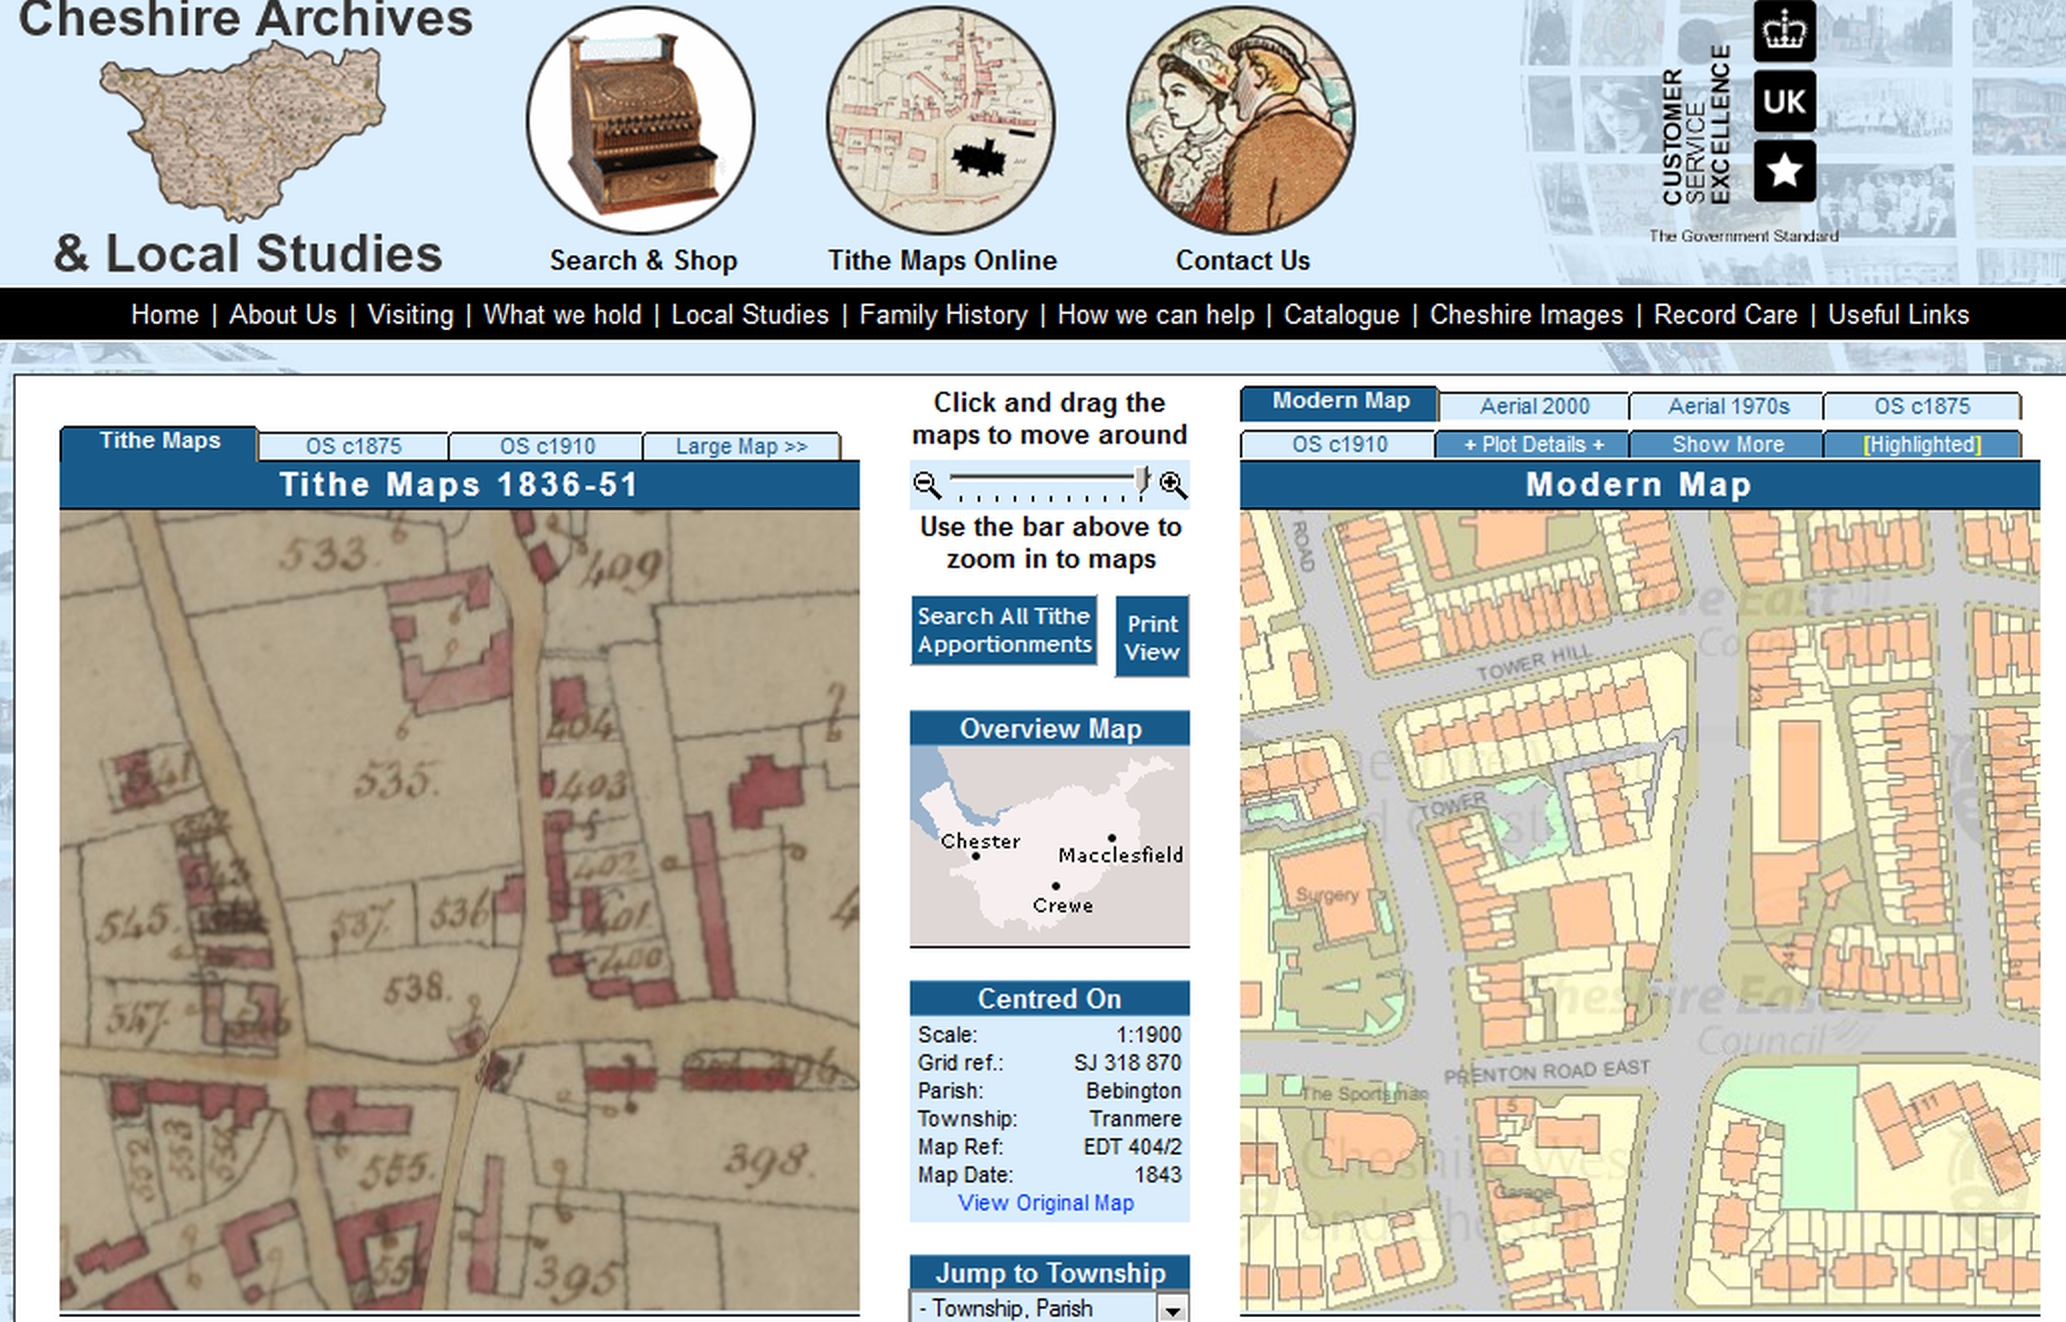The image size is (2066, 1322).
Task: Click Chester on the overview map
Action: pyautogui.click(x=980, y=842)
